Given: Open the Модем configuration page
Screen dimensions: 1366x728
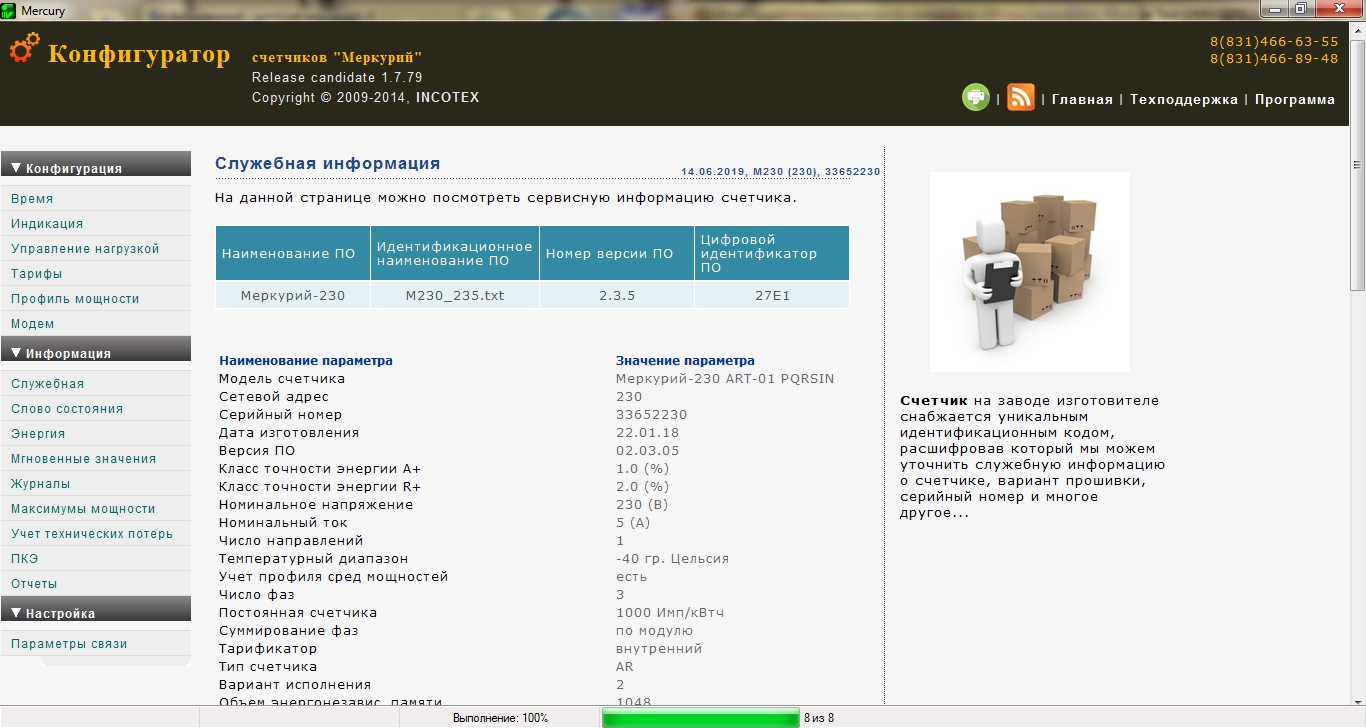Looking at the screenshot, I should coord(33,324).
